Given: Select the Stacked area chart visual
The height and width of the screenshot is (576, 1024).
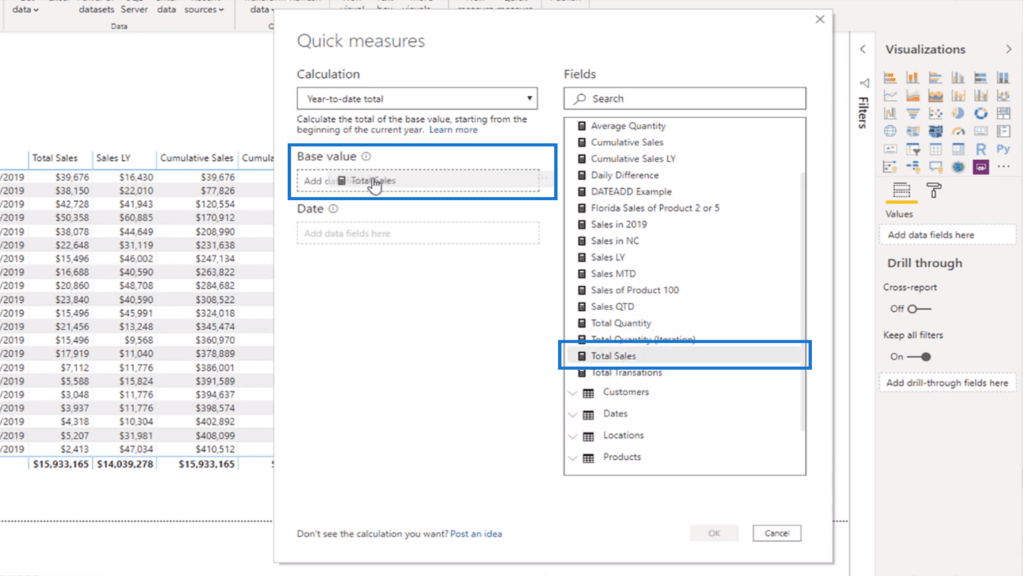Looking at the screenshot, I should pos(935,96).
